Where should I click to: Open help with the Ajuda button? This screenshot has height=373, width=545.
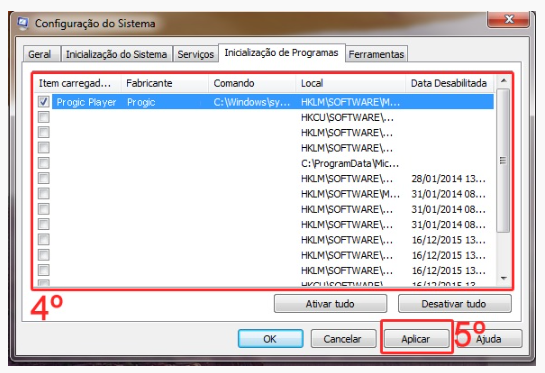point(489,339)
